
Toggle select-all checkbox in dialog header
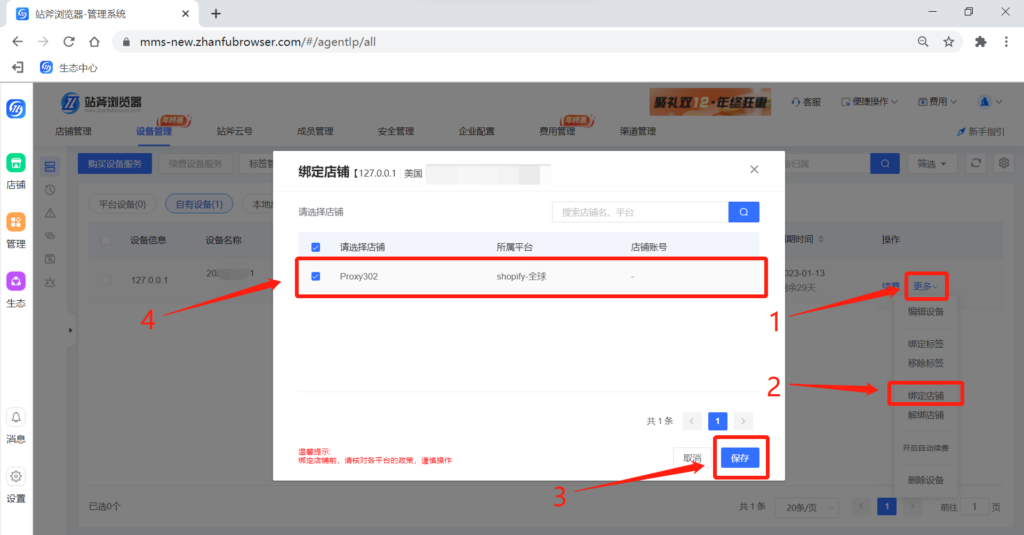315,247
